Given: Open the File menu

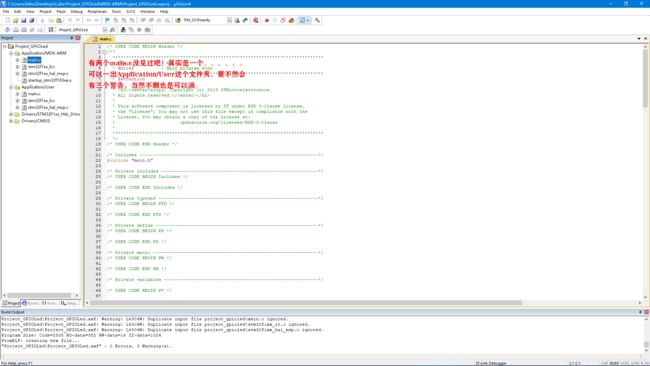Looking at the screenshot, I should click(x=6, y=12).
